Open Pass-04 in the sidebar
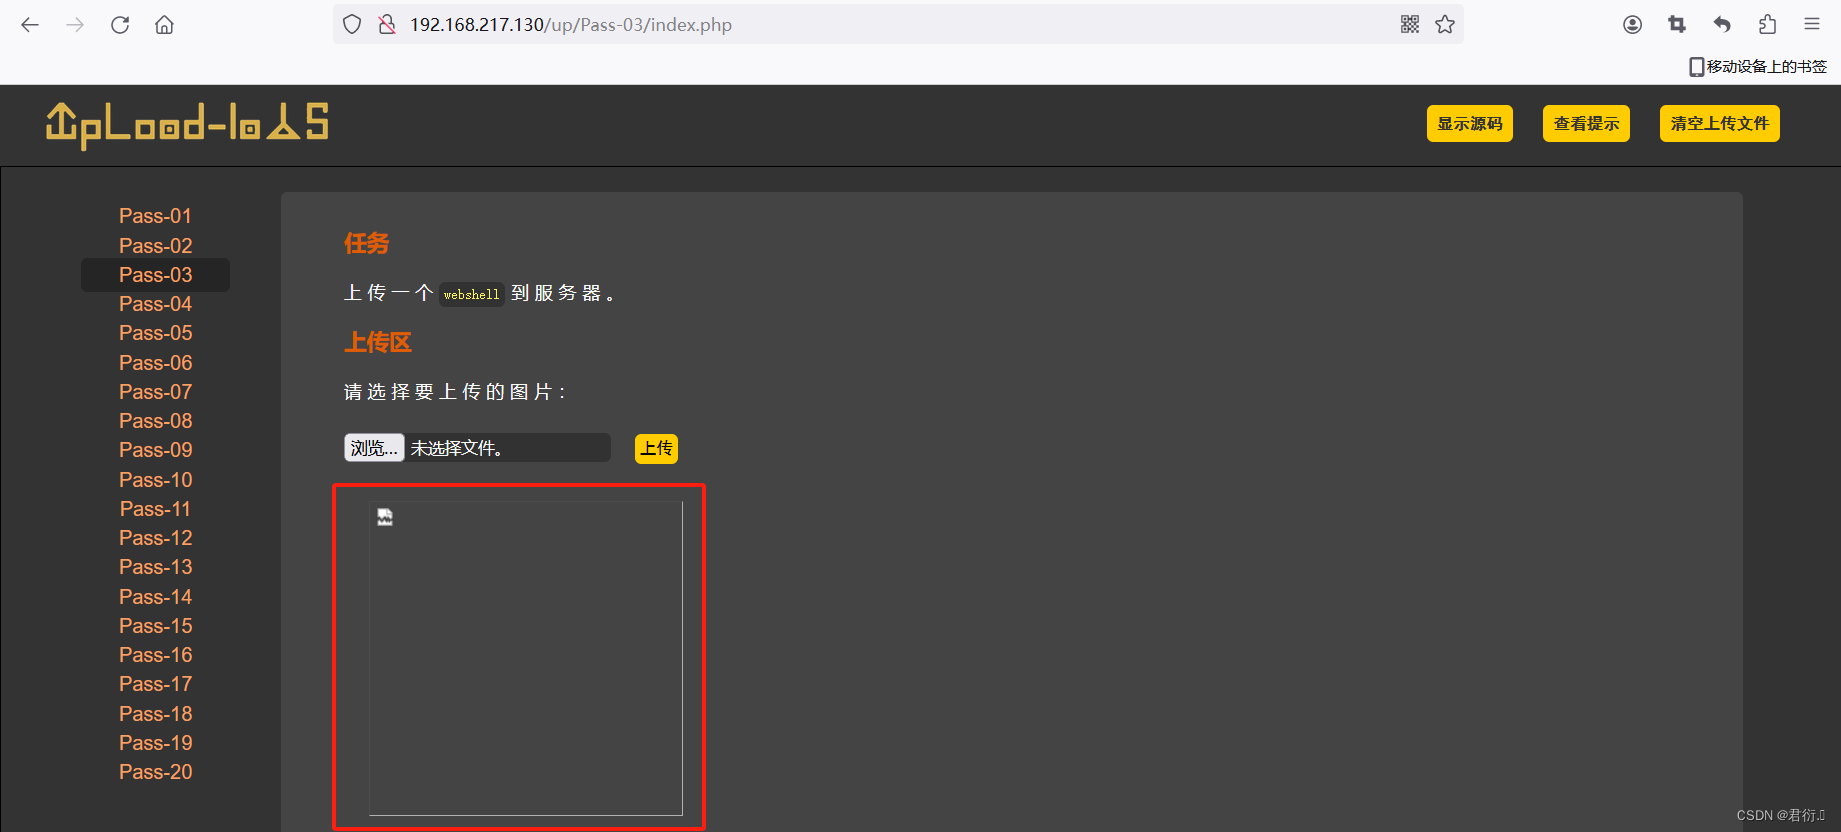This screenshot has height=832, width=1841. click(155, 304)
